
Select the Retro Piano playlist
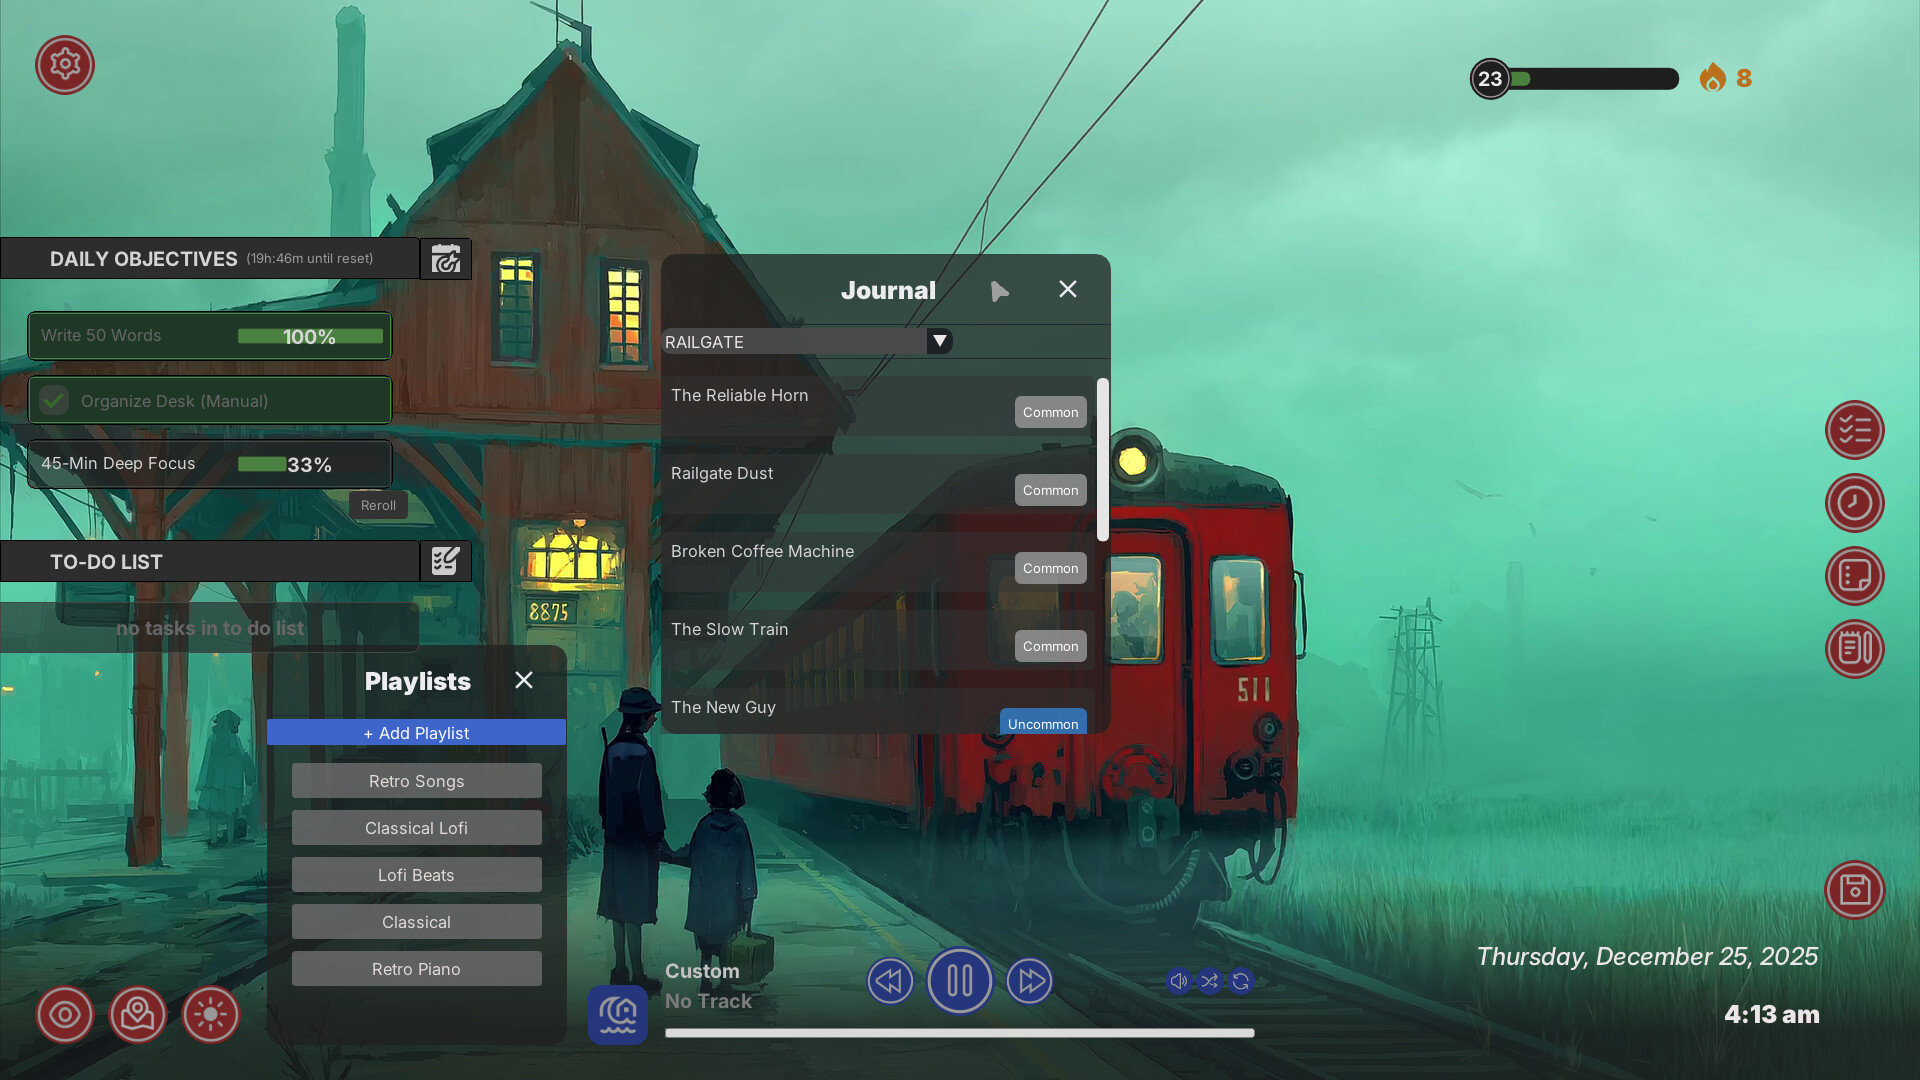pyautogui.click(x=416, y=968)
